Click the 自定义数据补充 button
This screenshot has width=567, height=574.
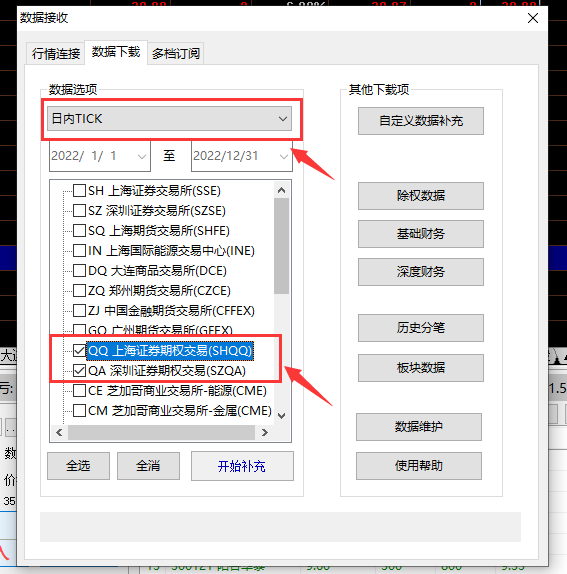coord(421,121)
